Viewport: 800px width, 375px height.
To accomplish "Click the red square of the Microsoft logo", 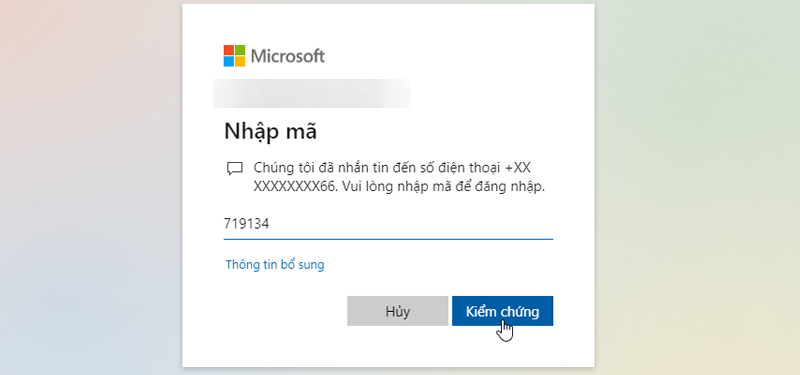I will tap(229, 50).
